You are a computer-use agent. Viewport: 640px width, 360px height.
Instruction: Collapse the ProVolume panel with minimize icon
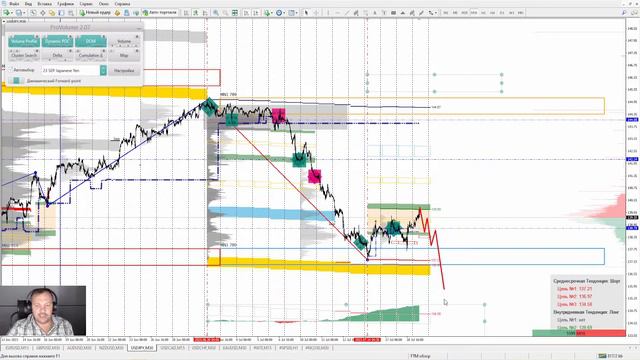tap(139, 28)
